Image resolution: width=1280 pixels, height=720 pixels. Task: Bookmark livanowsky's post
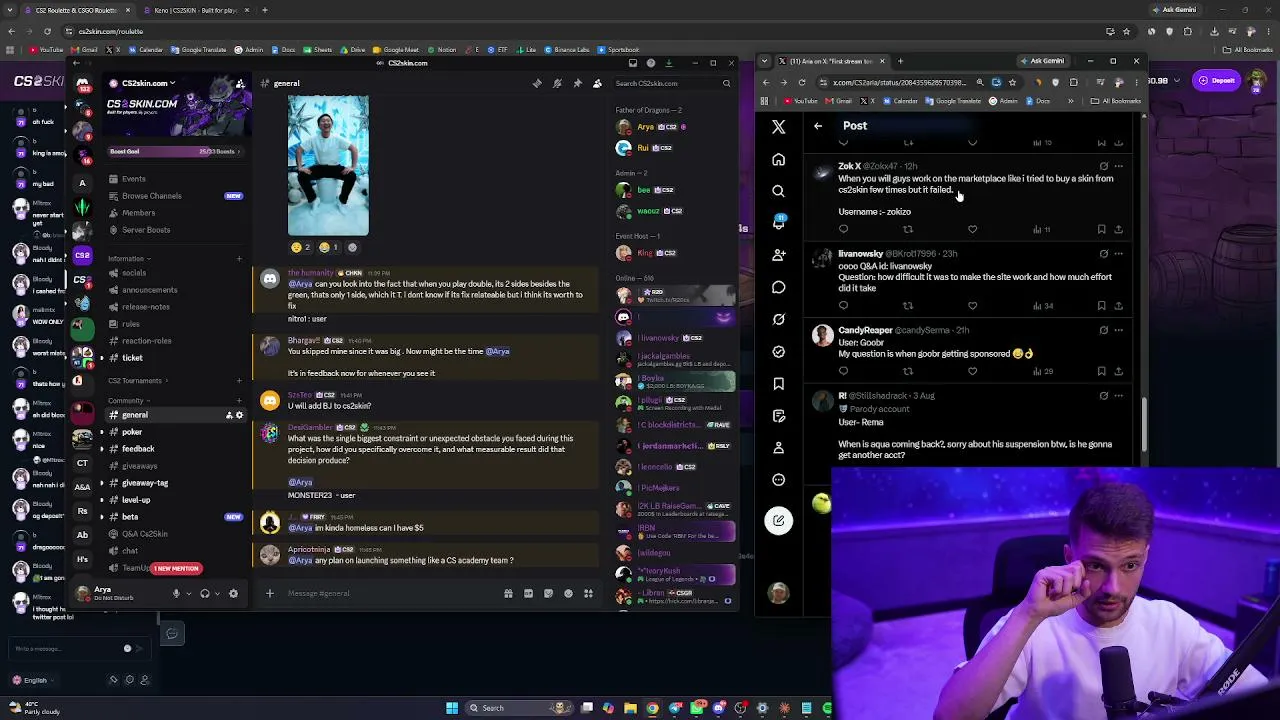pyautogui.click(x=1101, y=305)
